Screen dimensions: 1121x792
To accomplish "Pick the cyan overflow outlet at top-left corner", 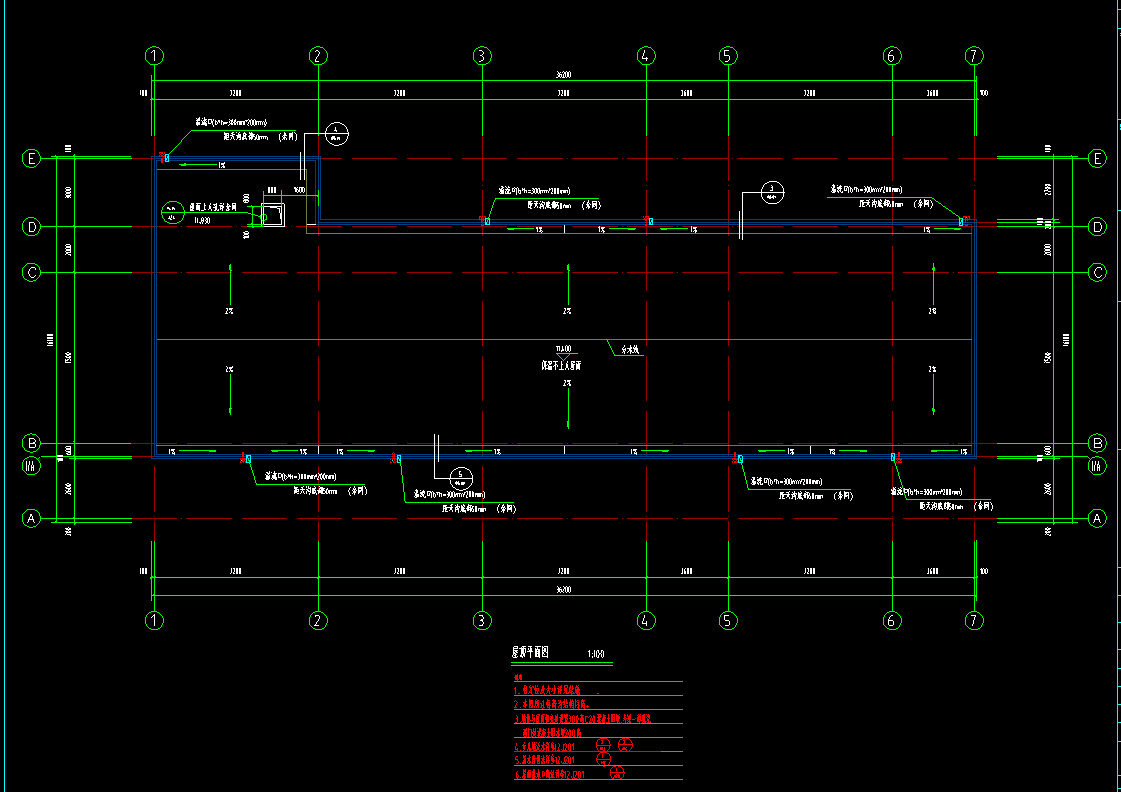I will (x=167, y=157).
